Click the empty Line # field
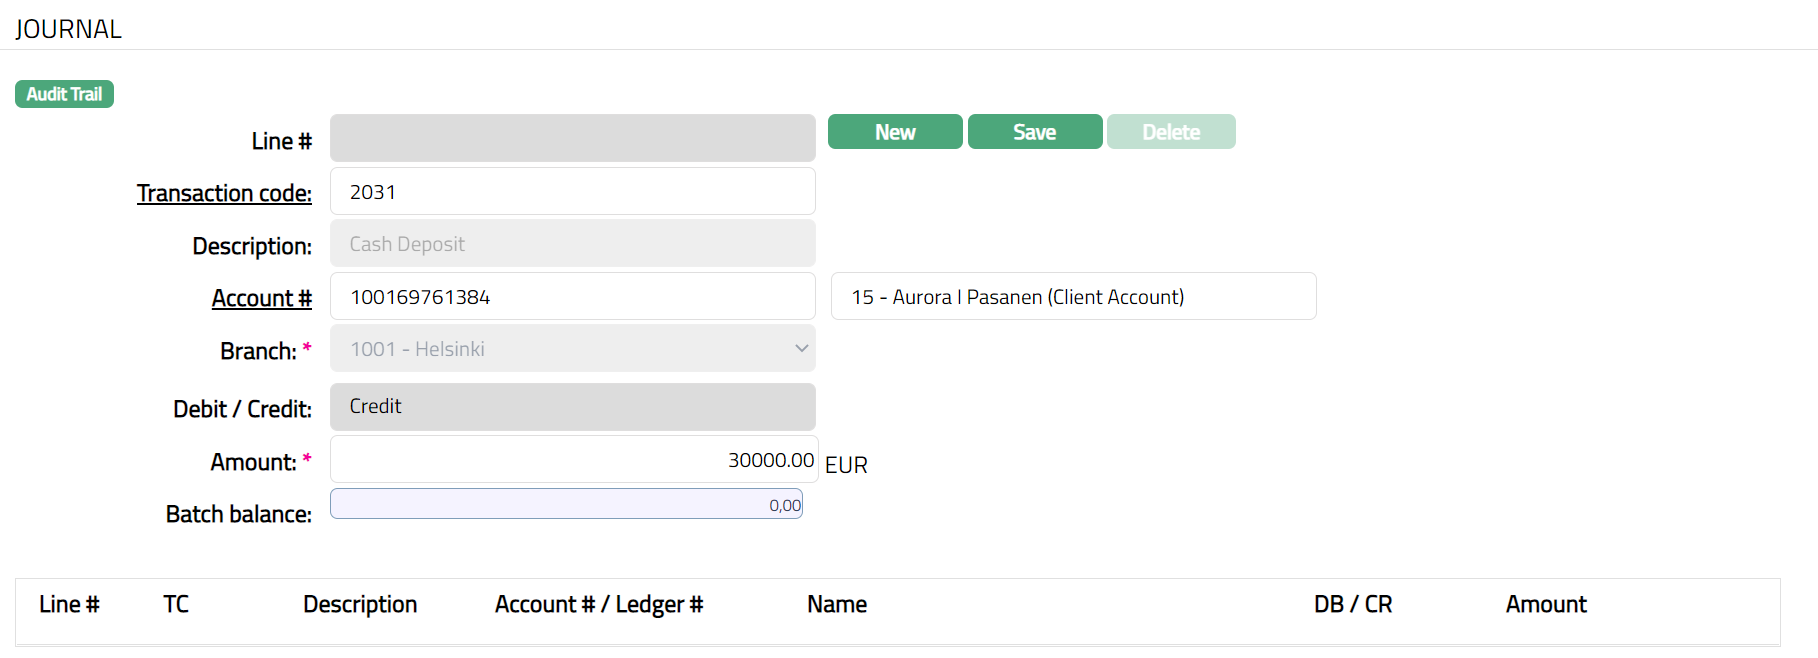This screenshot has width=1818, height=658. coord(572,138)
